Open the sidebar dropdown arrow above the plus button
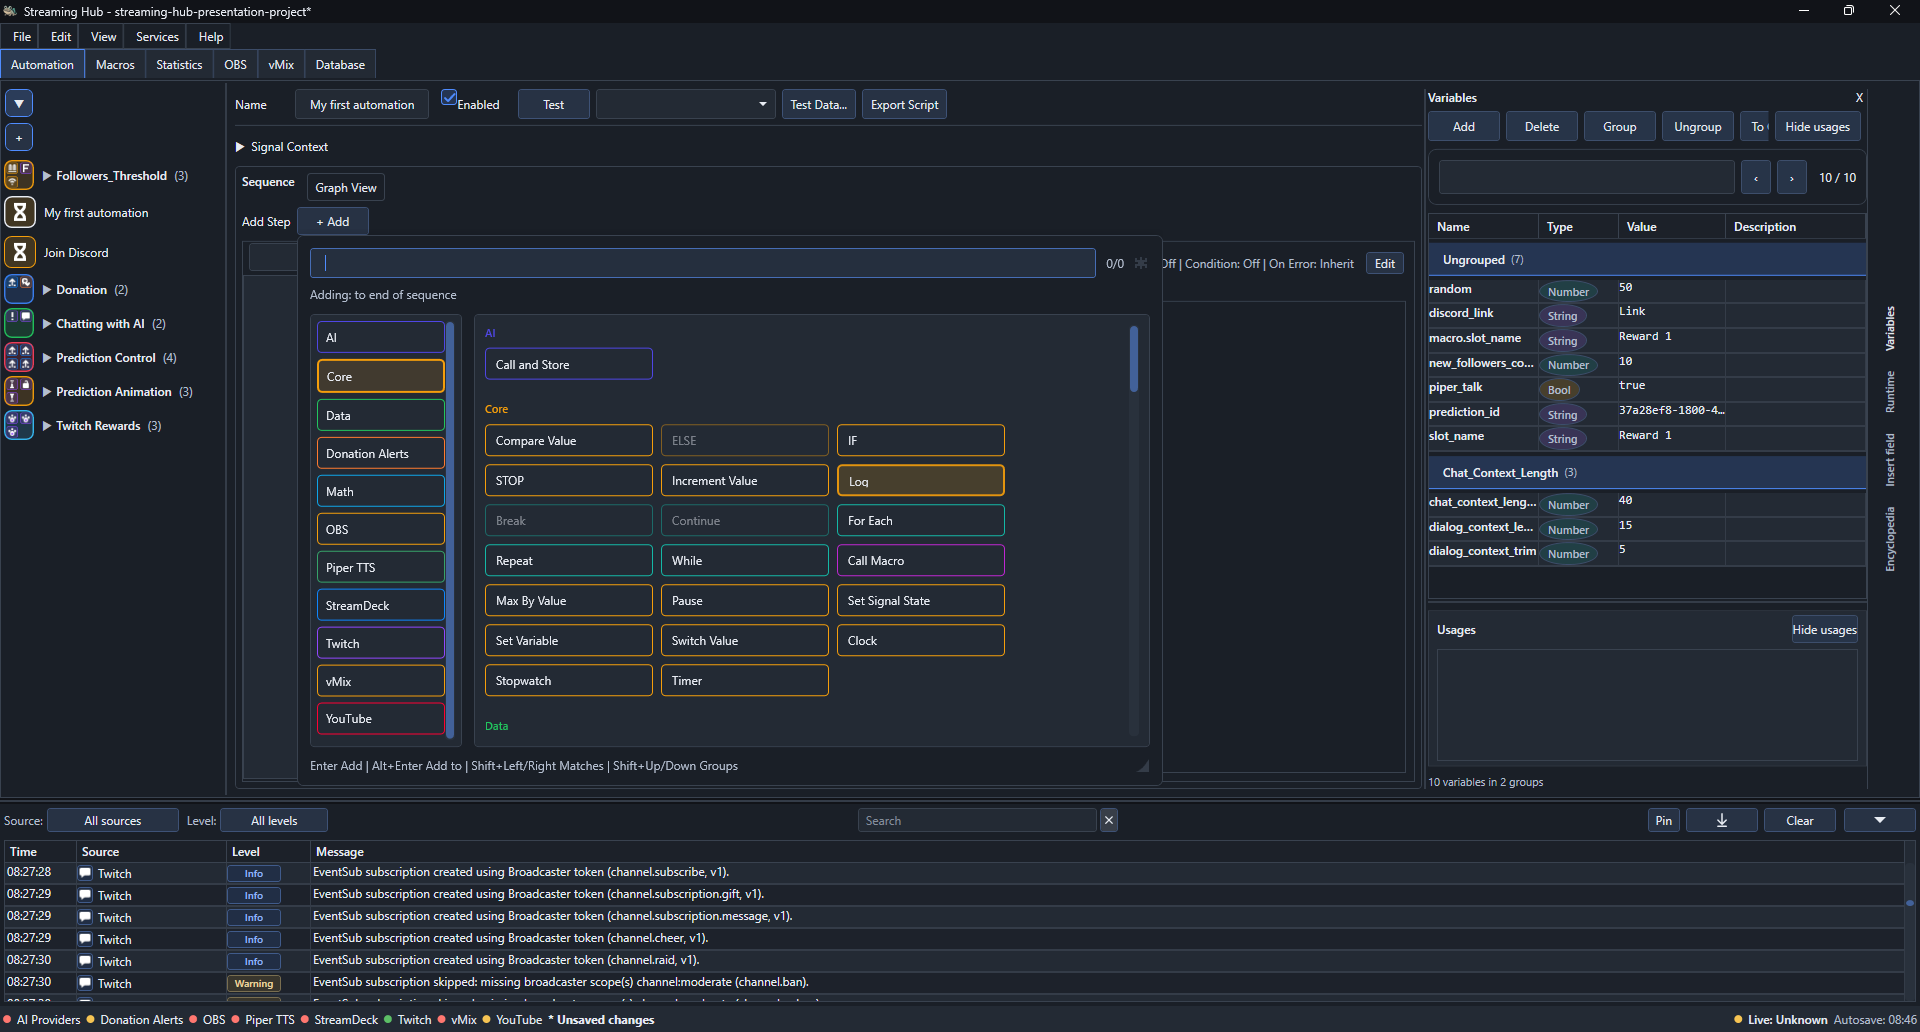 pos(19,103)
